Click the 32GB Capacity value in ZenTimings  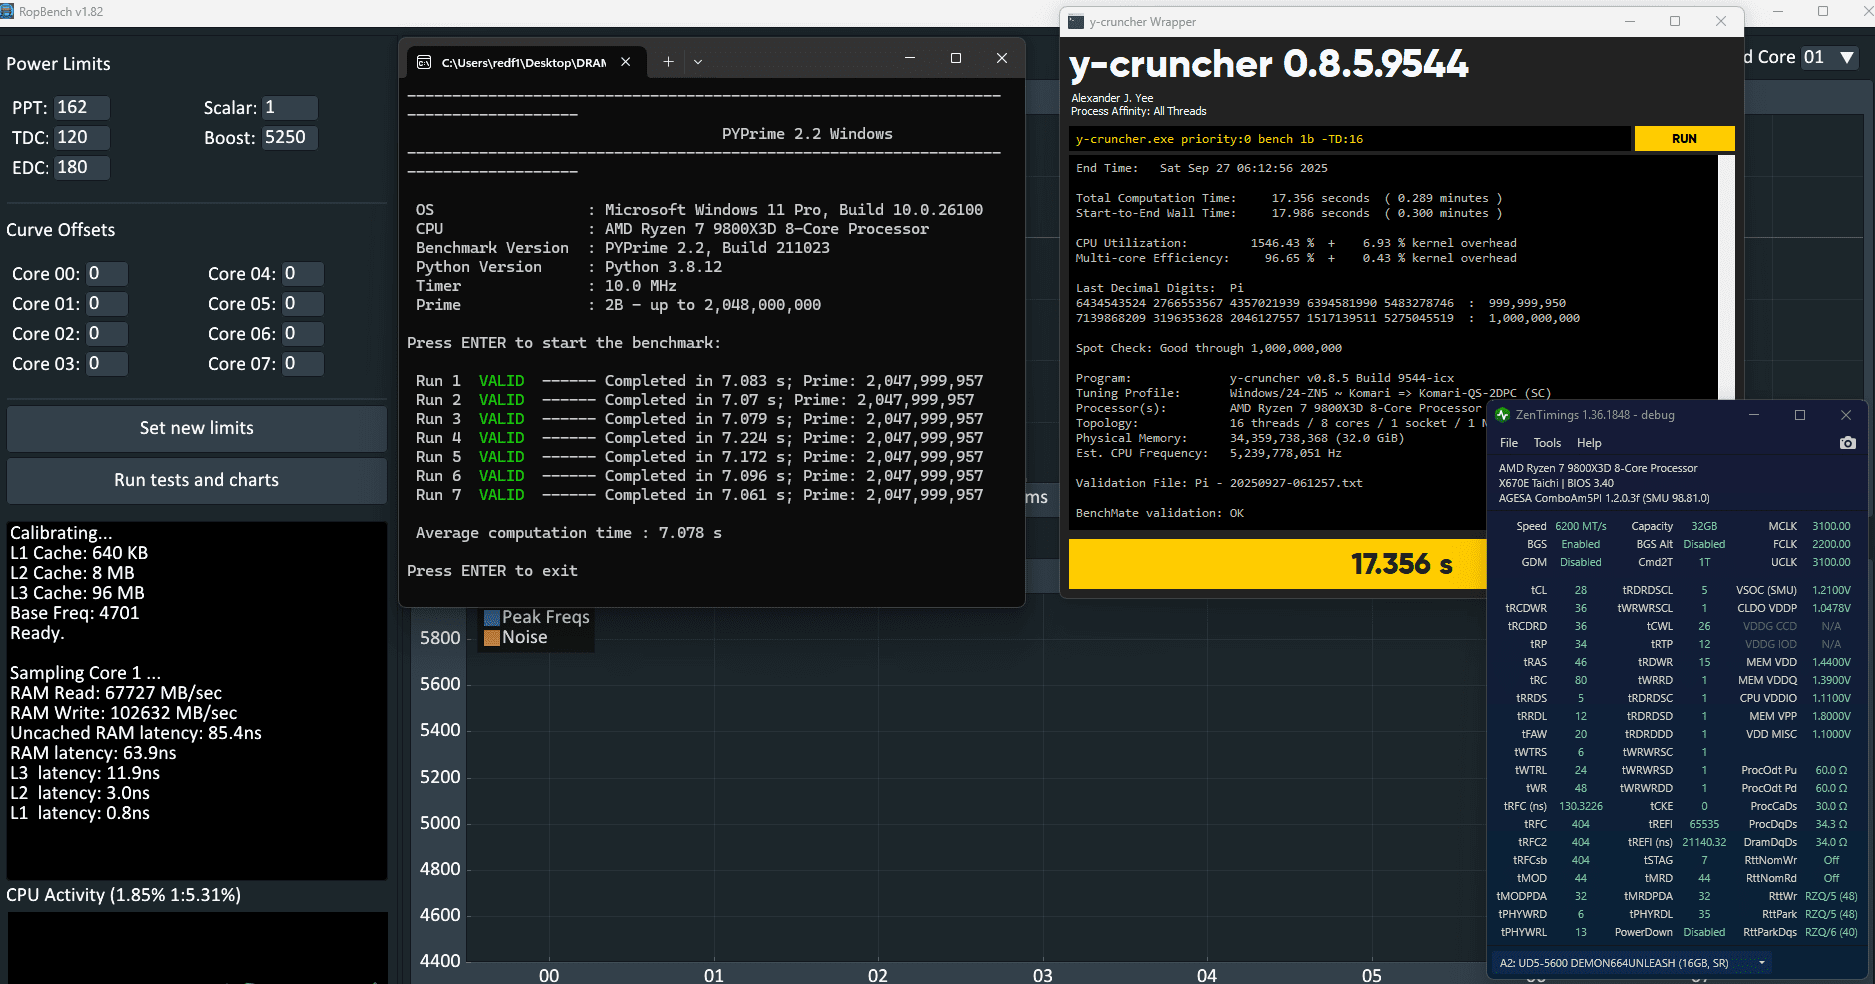coord(1704,526)
